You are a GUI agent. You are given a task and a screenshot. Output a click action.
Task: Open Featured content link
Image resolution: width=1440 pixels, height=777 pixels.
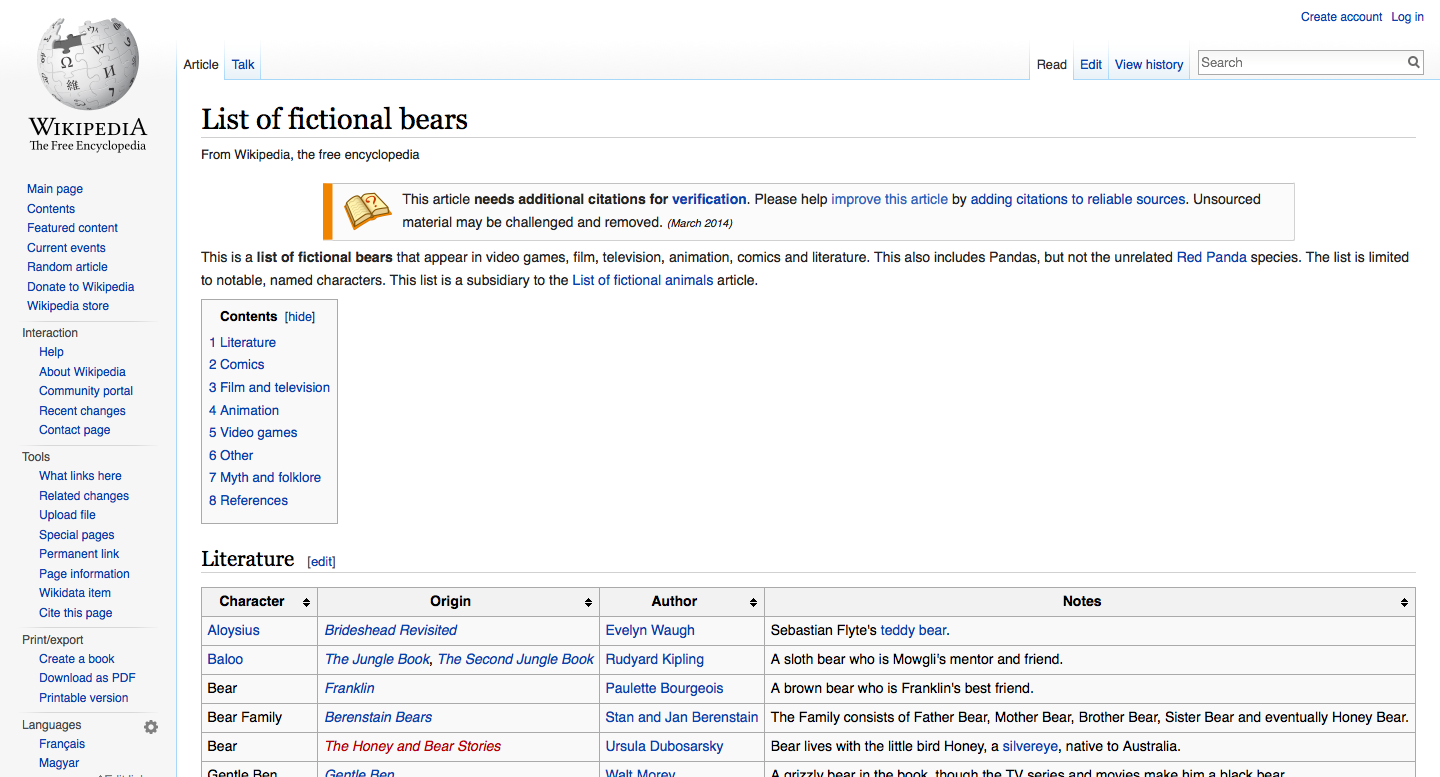pos(72,228)
